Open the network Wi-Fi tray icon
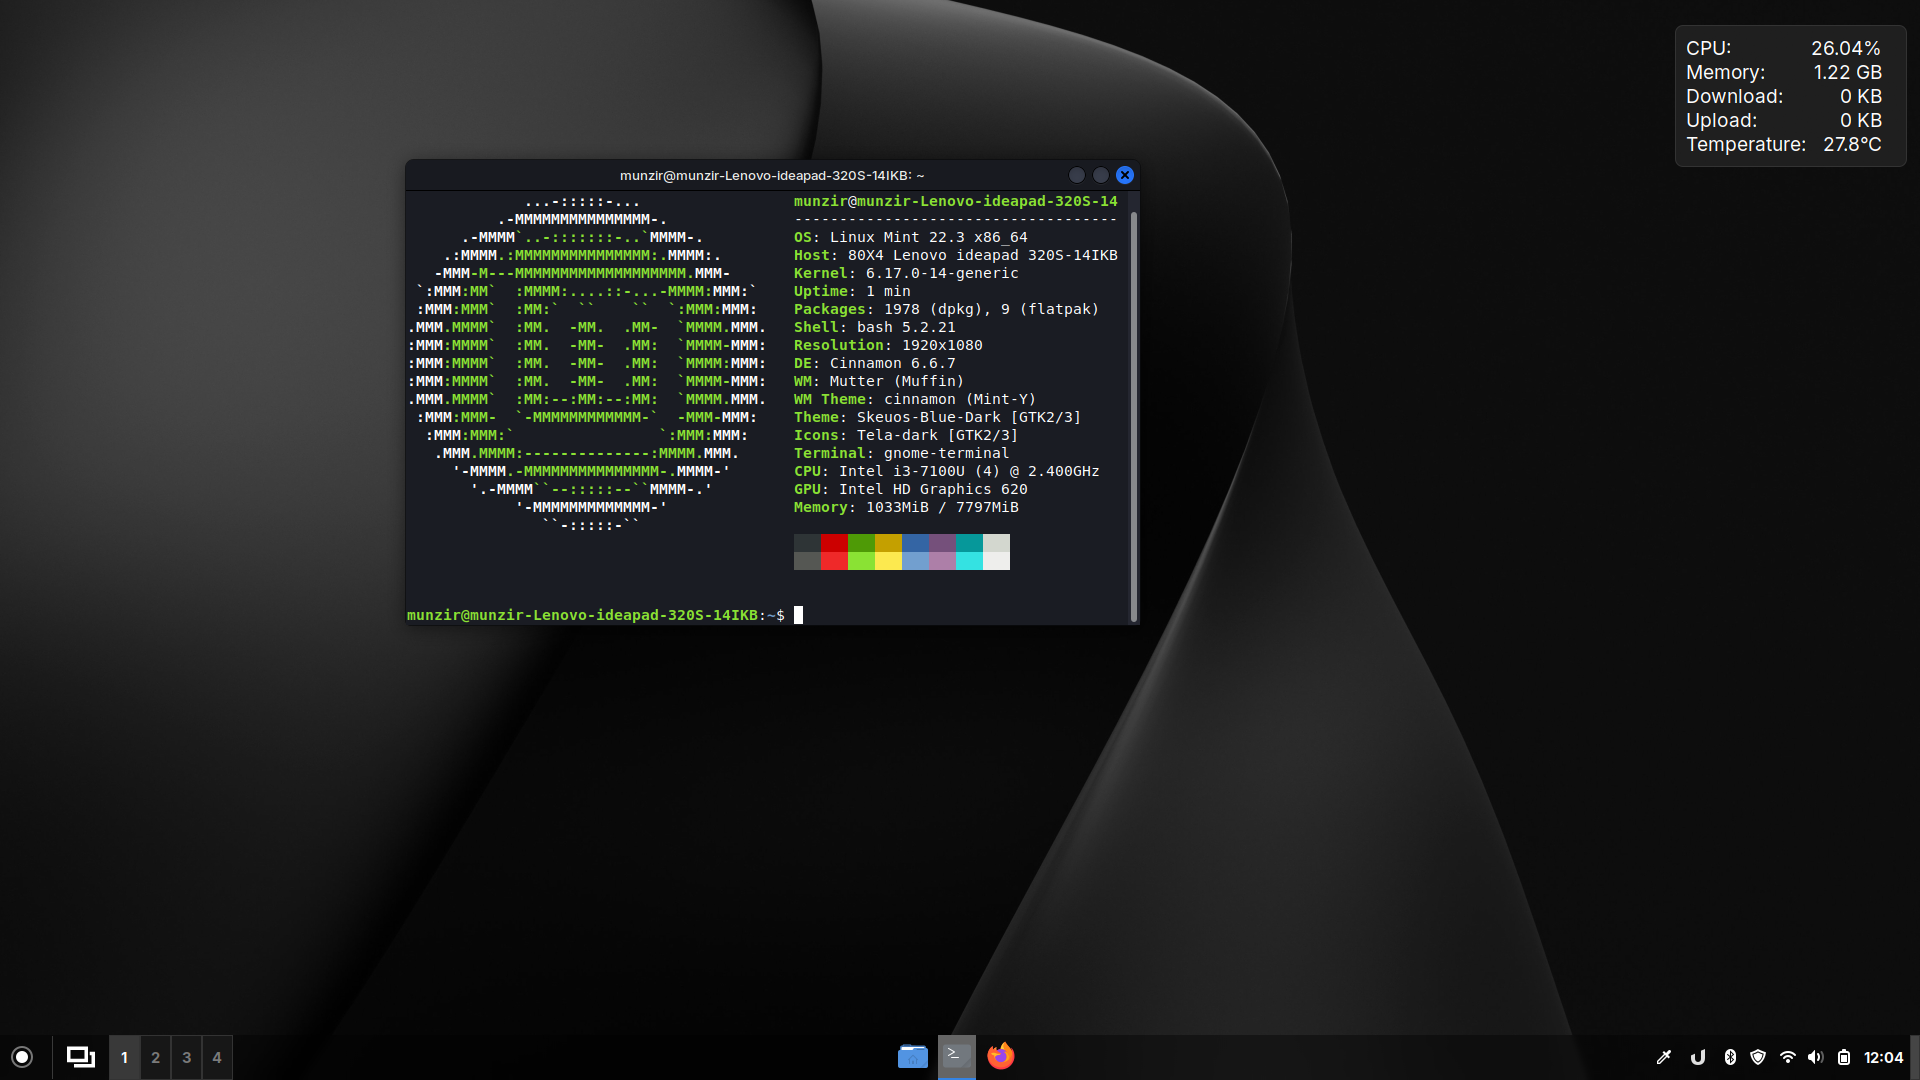Image resolution: width=1920 pixels, height=1080 pixels. 1789,1056
